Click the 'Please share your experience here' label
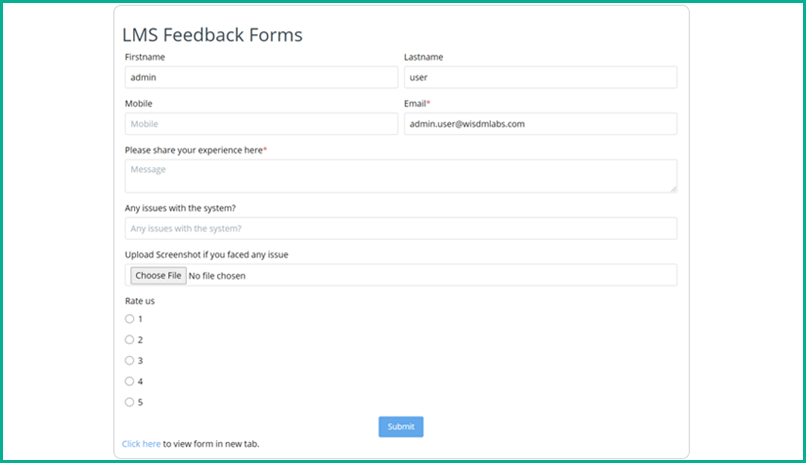806x463 pixels. [195, 150]
